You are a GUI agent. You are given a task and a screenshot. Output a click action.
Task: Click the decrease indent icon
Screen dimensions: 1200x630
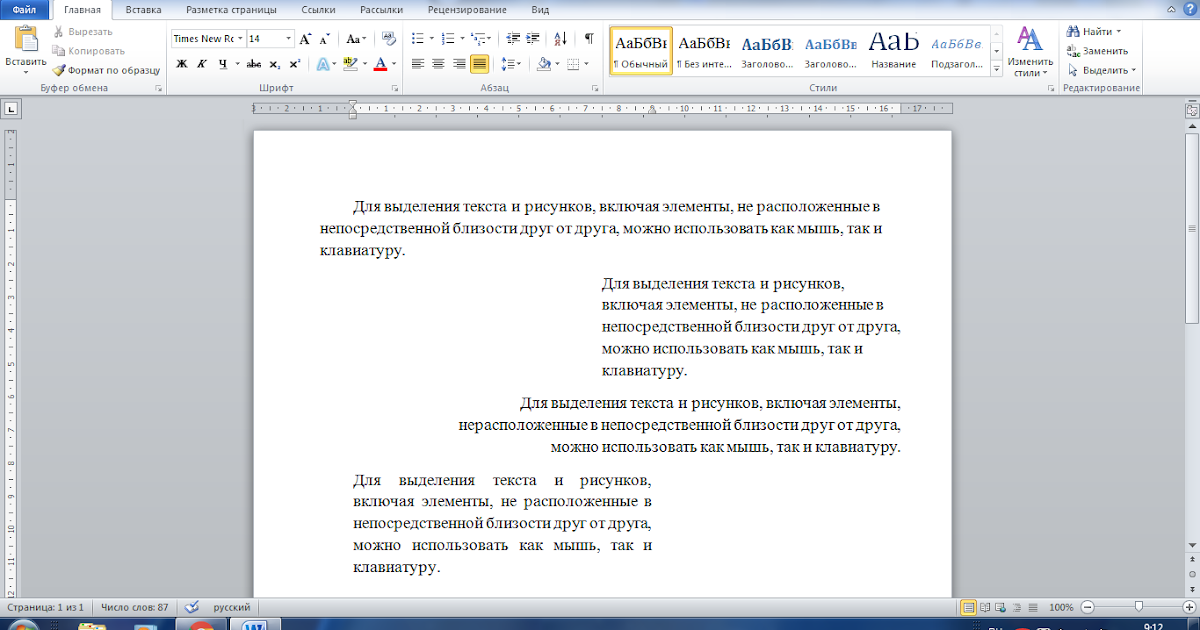511,39
